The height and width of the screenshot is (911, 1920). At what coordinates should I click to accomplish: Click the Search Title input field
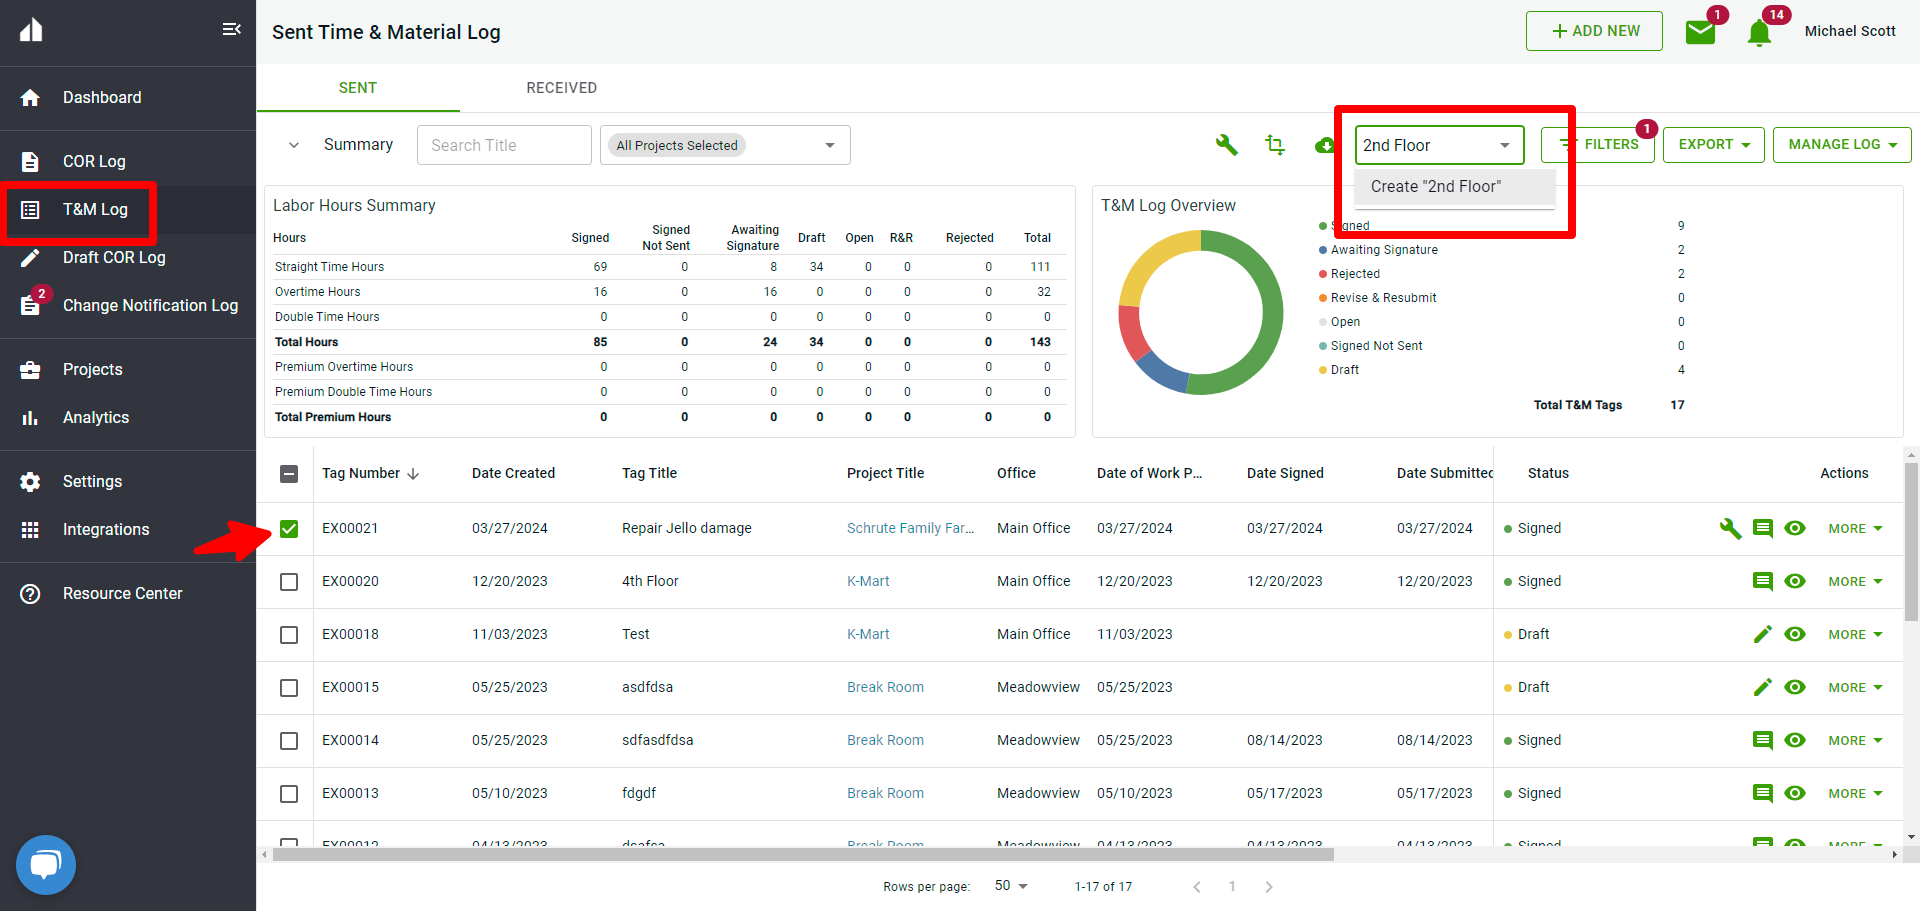(x=504, y=145)
